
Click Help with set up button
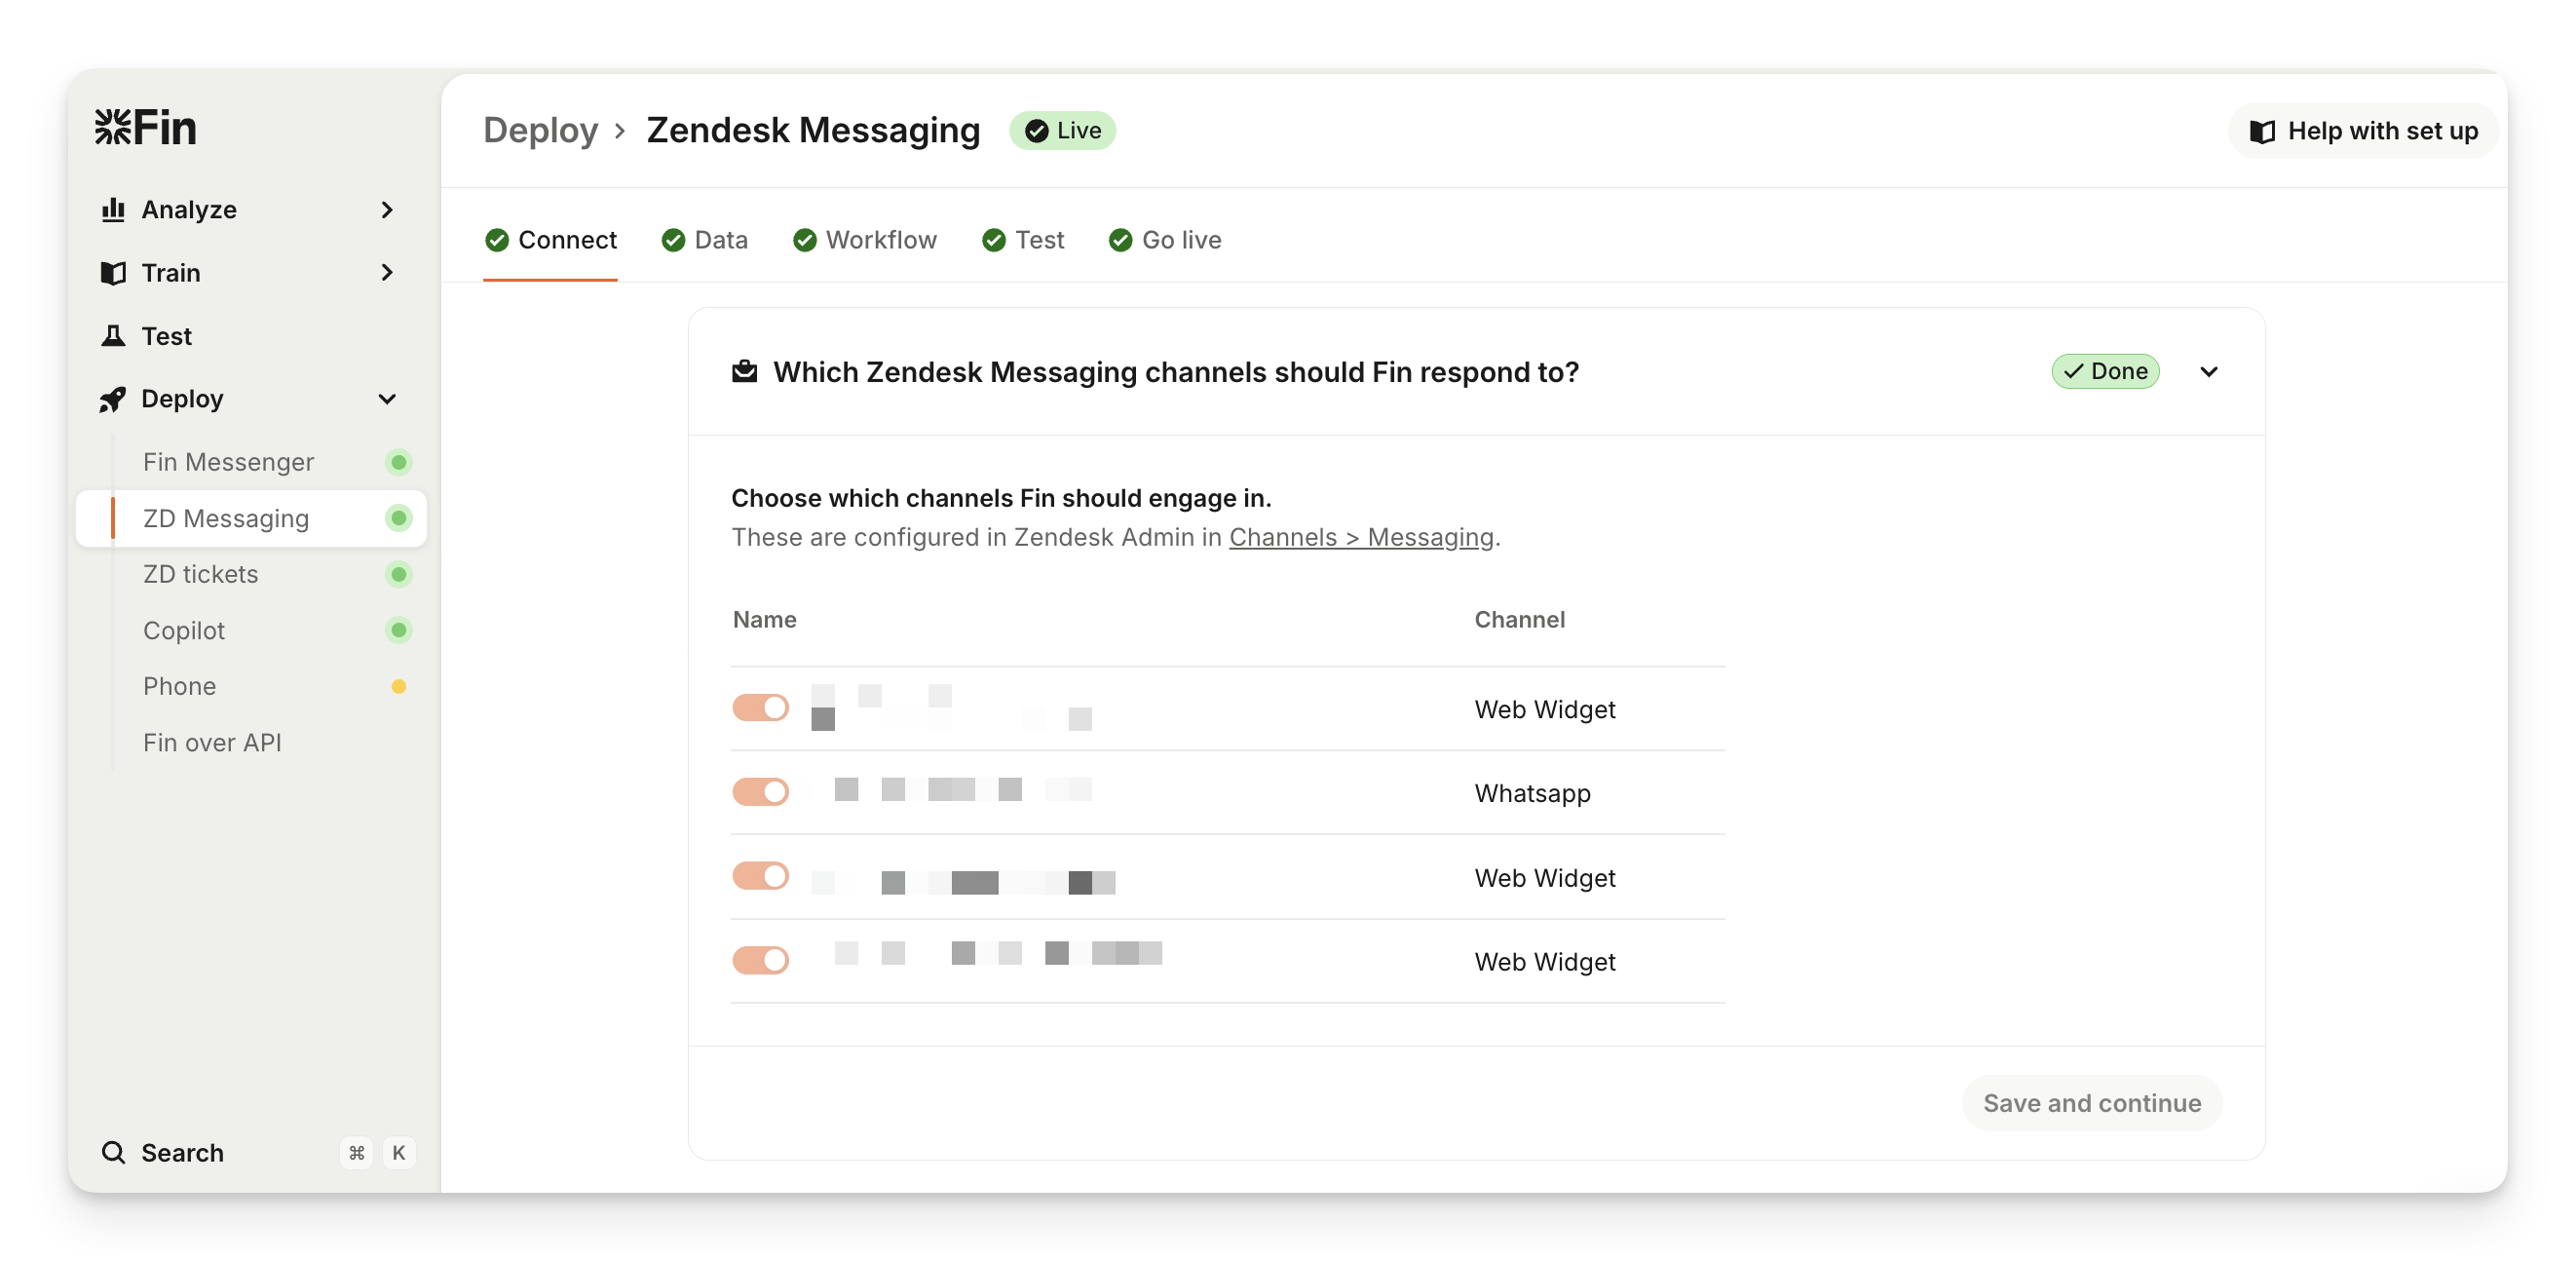[x=2363, y=131]
